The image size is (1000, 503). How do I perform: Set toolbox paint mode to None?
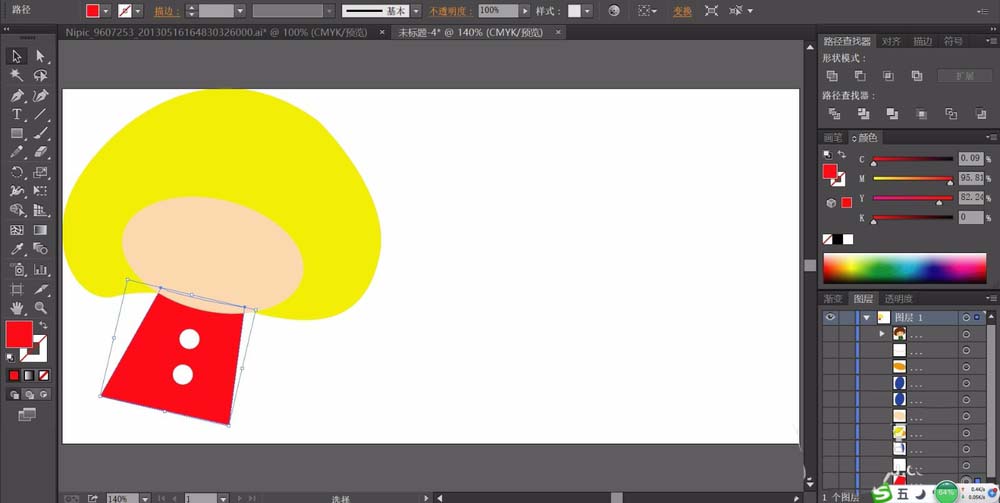(43, 375)
